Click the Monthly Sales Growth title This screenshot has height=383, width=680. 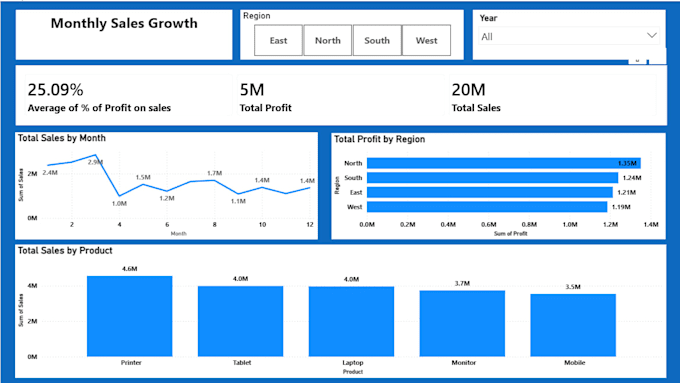pos(124,23)
